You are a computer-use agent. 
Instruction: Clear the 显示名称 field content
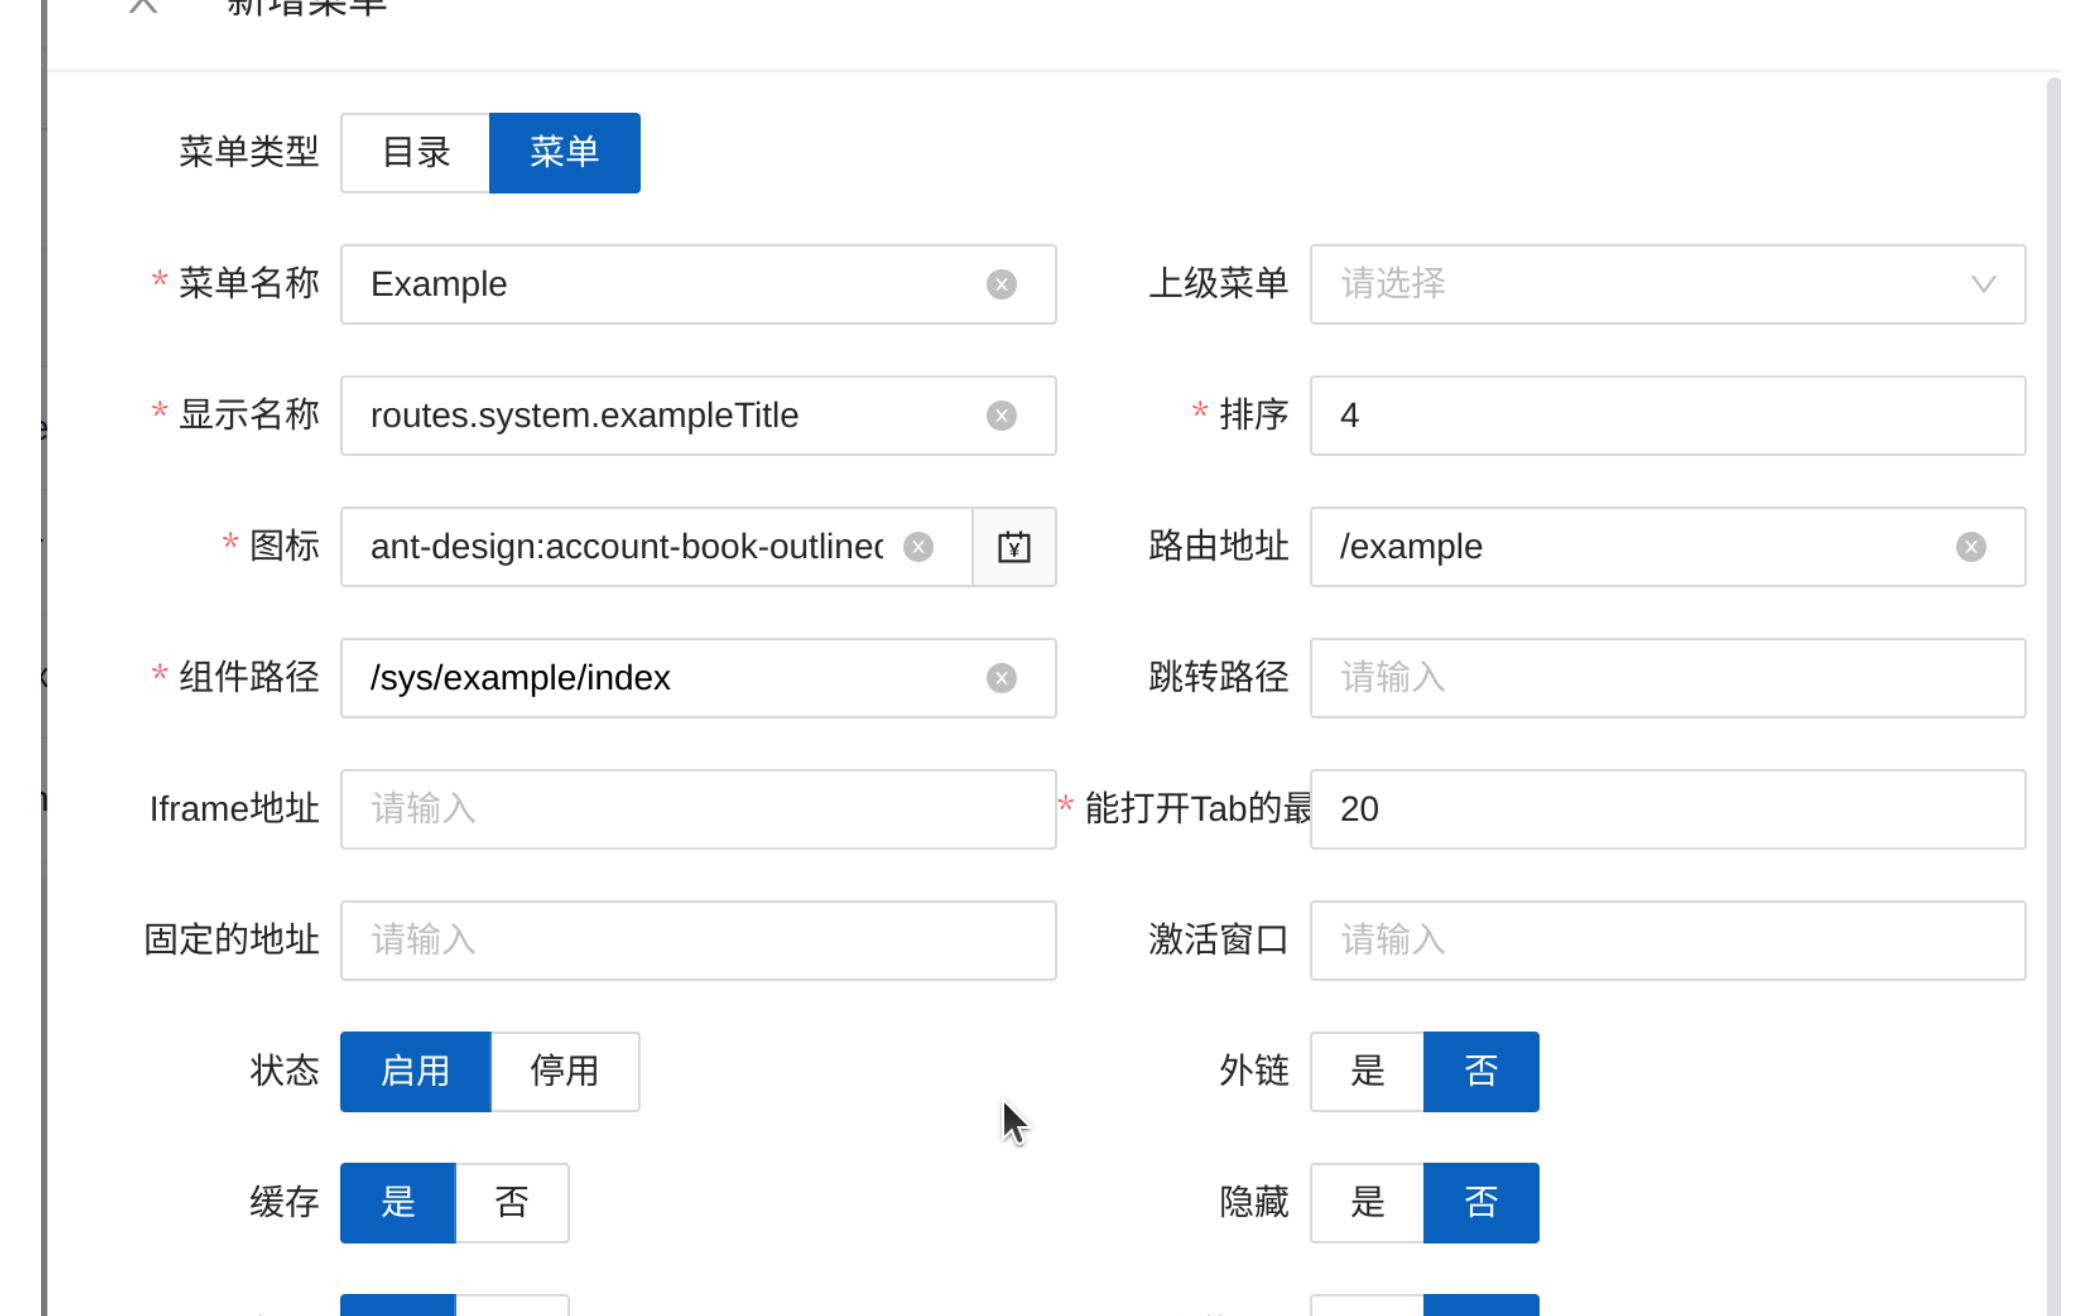[1001, 415]
